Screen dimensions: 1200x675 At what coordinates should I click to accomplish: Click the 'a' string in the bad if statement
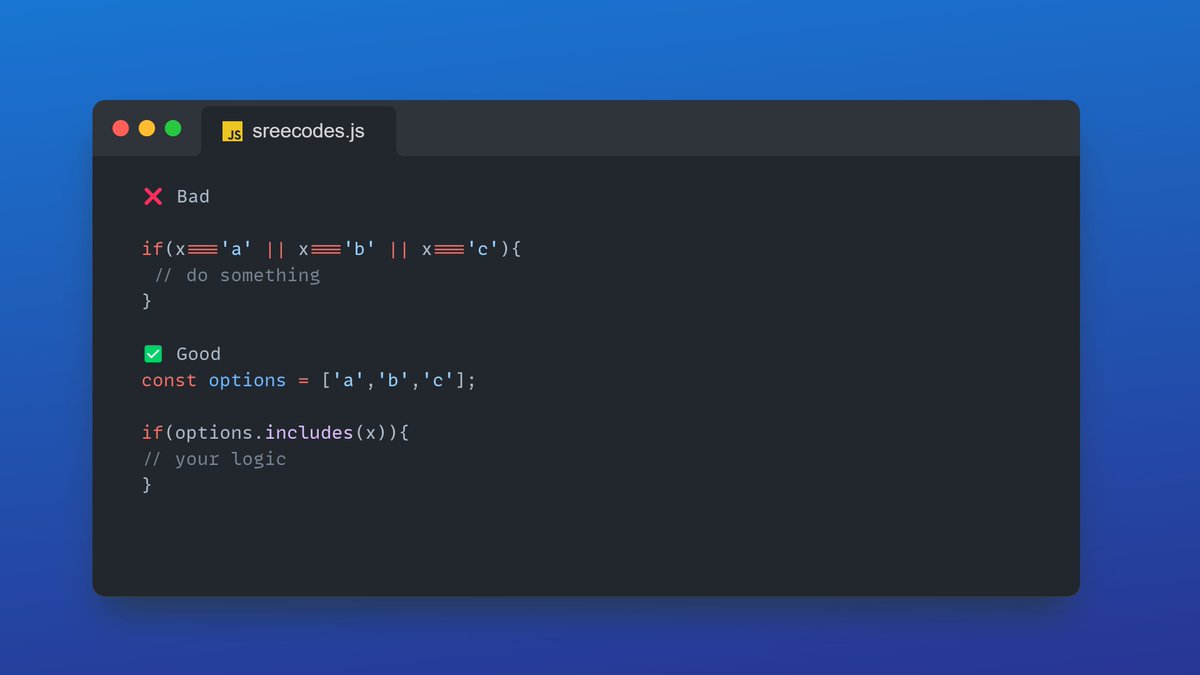pos(237,249)
